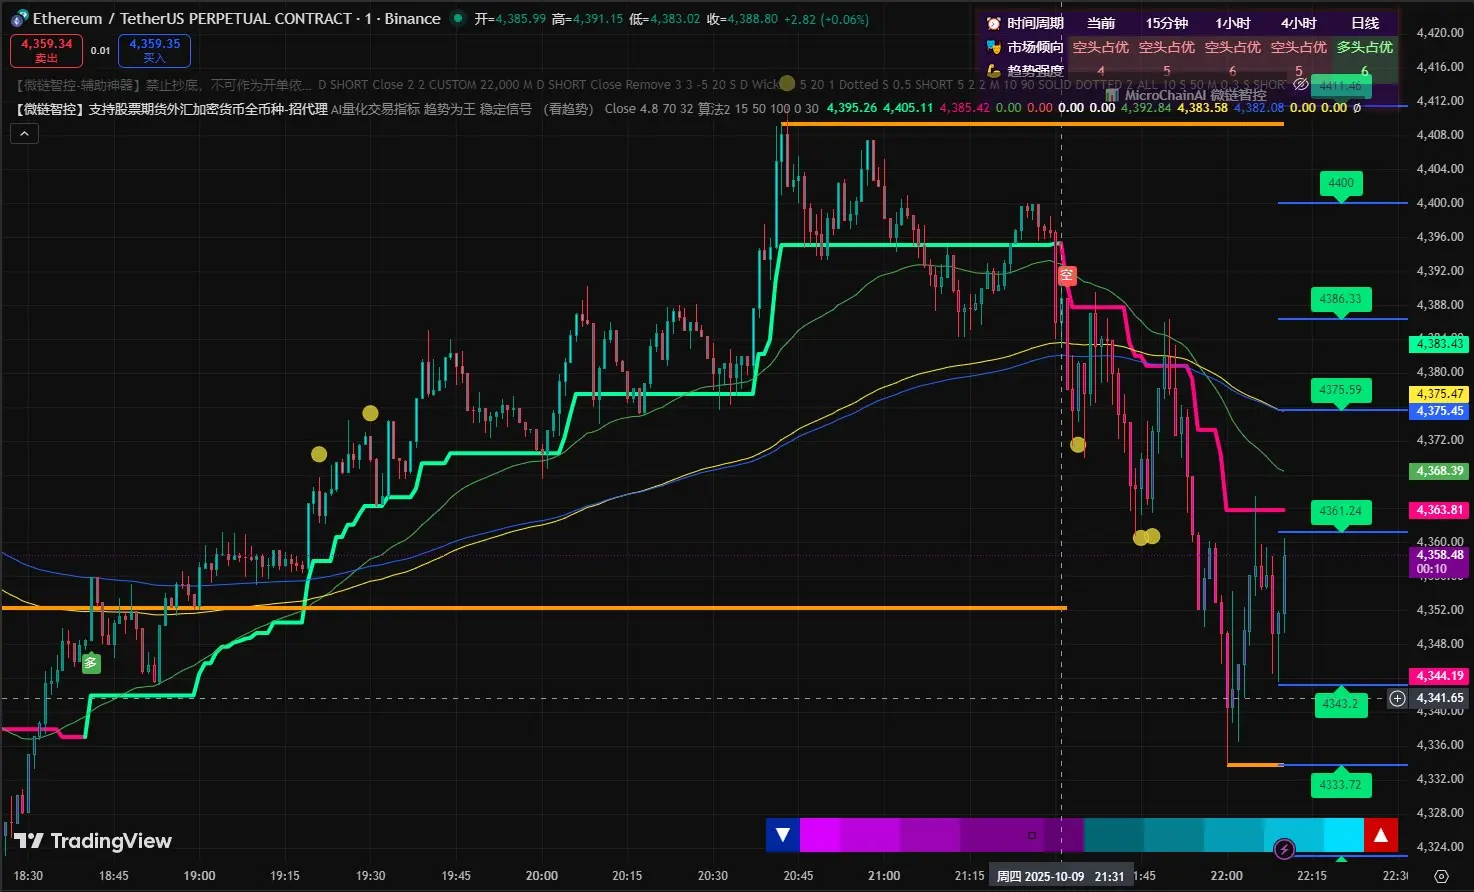Click the 0.01 spread value between sell and buy
Screen dimensions: 1474x892
(x=100, y=50)
